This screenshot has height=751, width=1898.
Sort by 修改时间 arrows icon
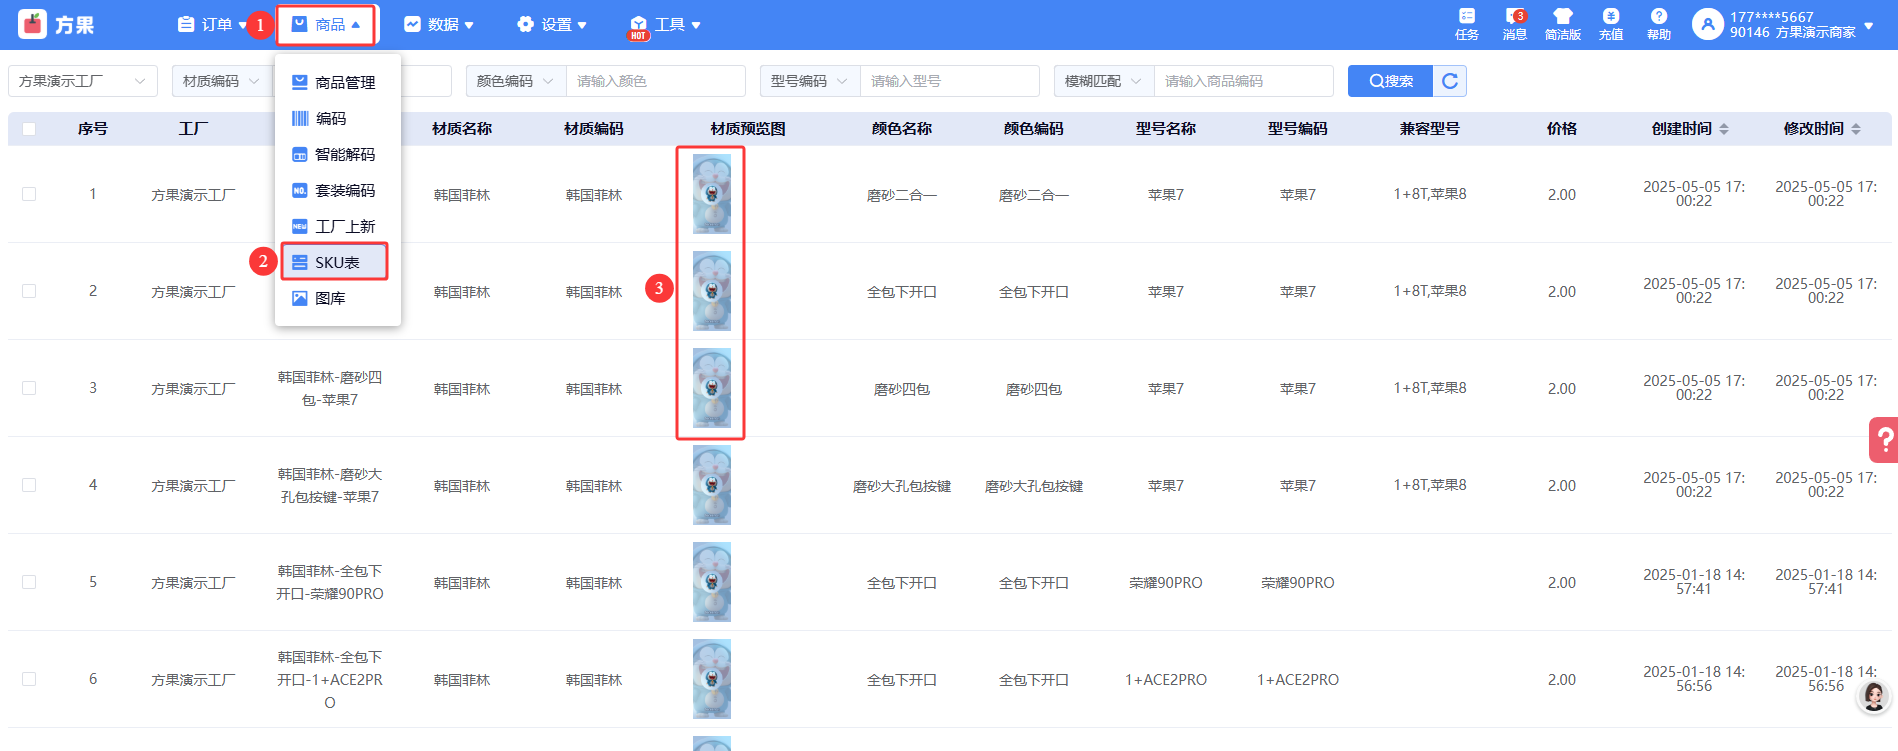[x=1856, y=129]
